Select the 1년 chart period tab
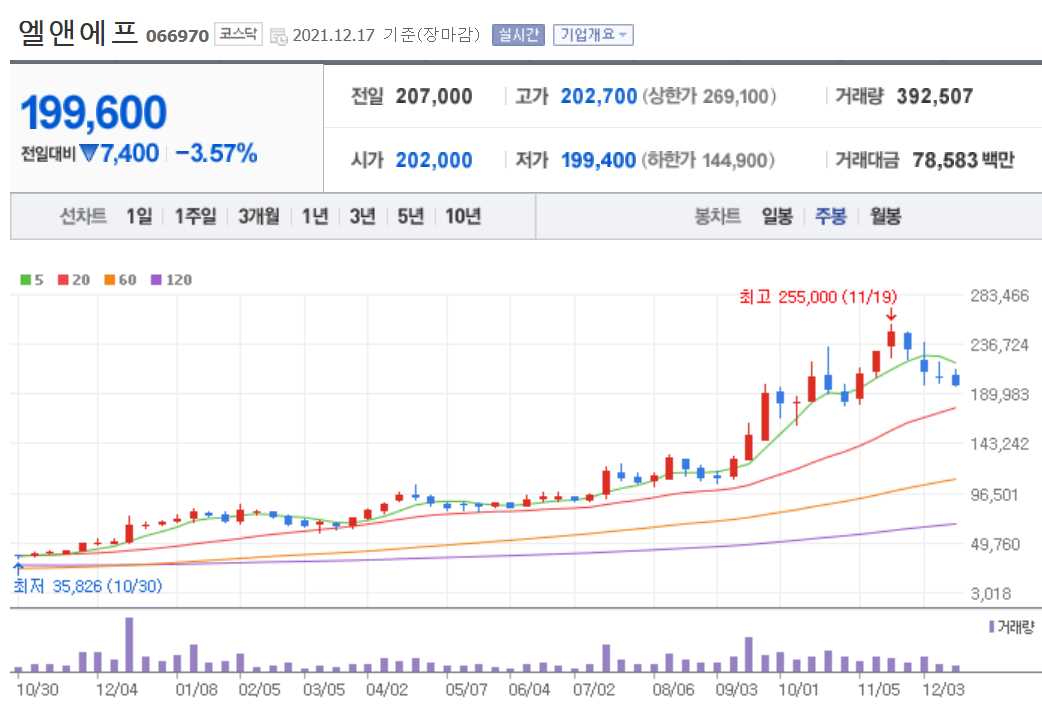The height and width of the screenshot is (716, 1042). (x=315, y=216)
